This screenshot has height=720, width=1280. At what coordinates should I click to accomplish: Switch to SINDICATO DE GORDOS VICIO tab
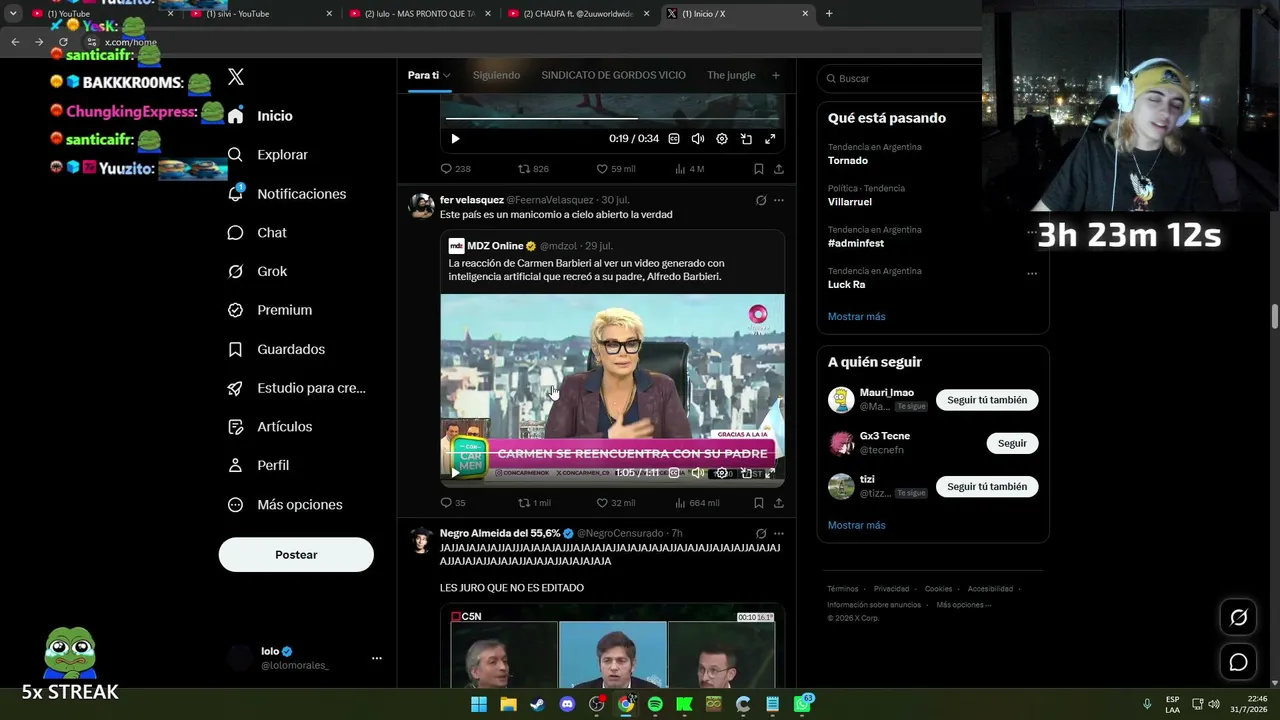tap(613, 75)
